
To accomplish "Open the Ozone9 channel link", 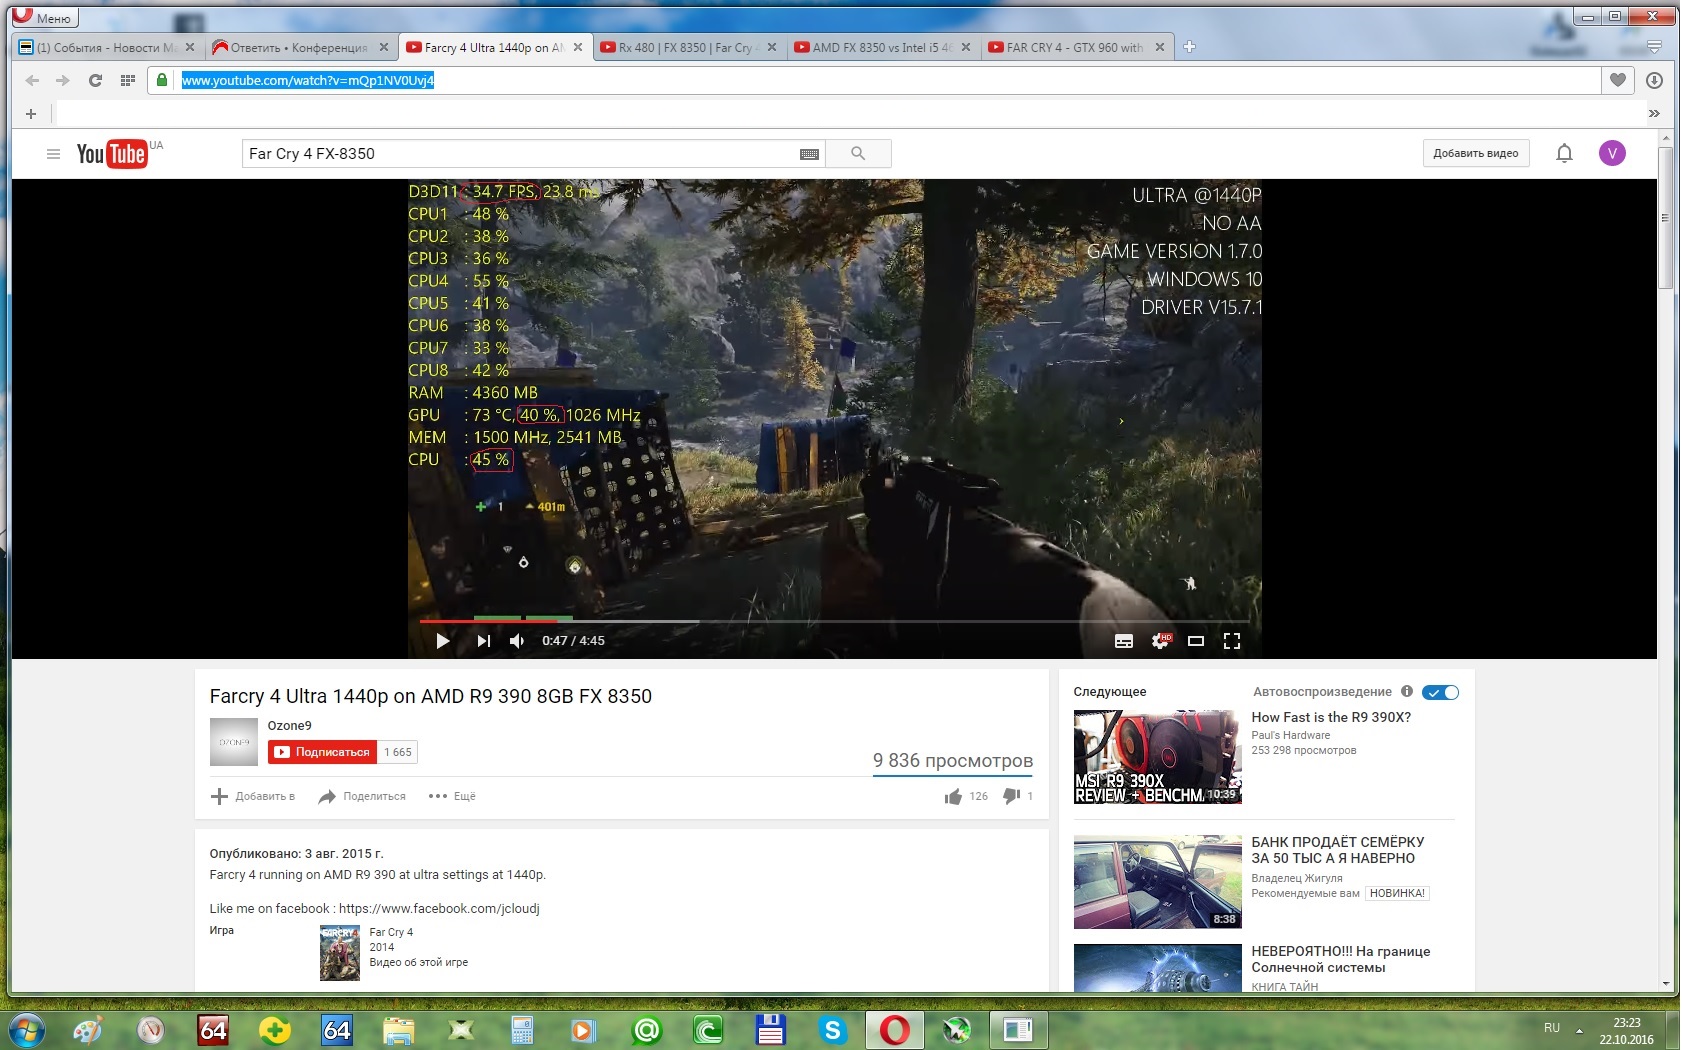I will tap(289, 726).
